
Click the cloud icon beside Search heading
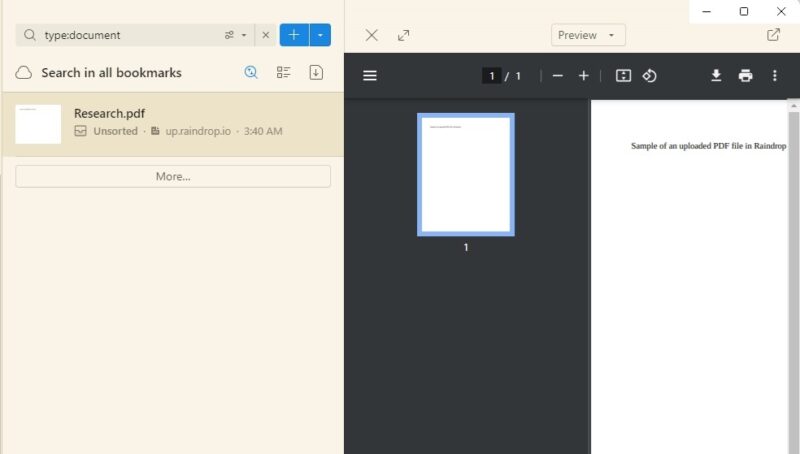coord(23,72)
